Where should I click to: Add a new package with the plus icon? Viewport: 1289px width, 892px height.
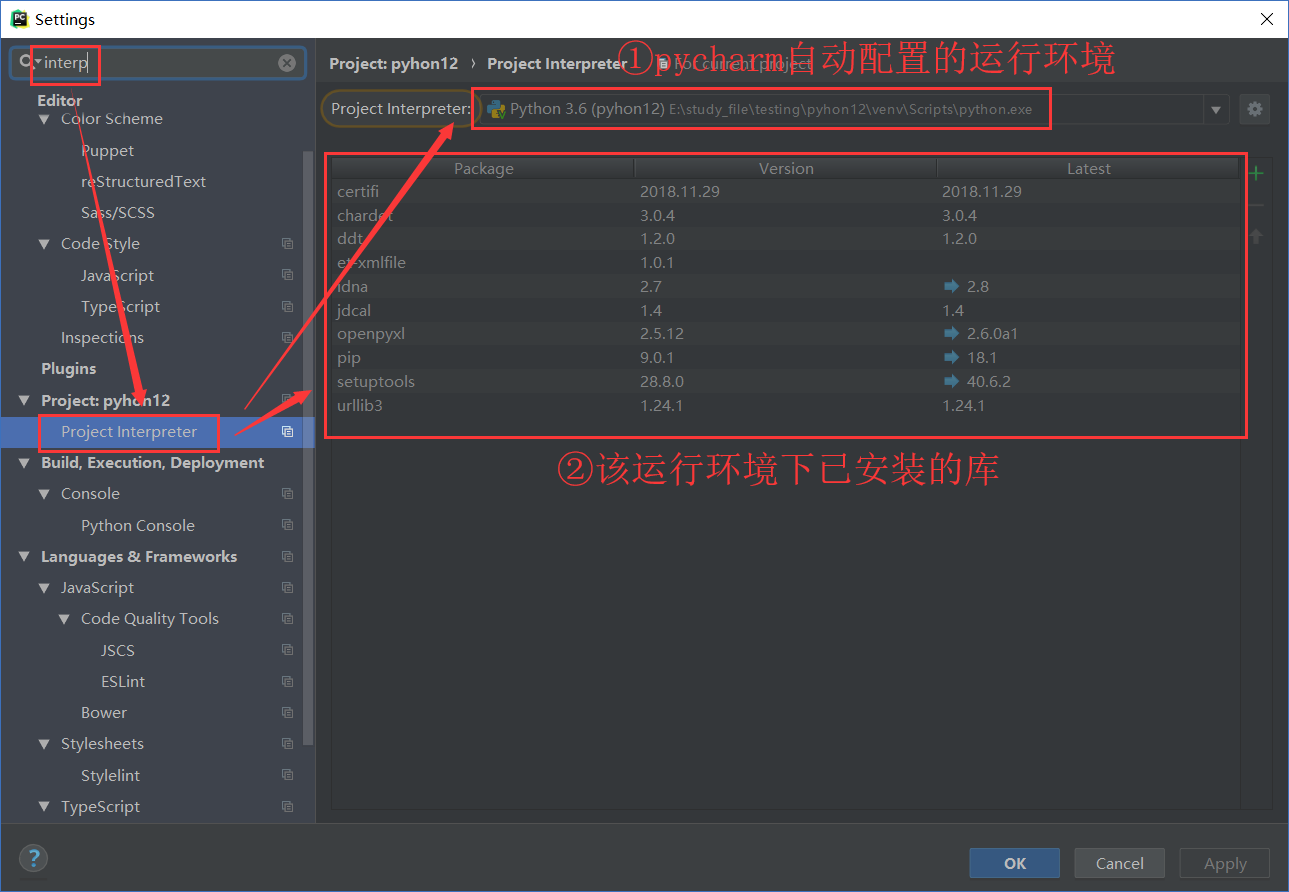[x=1256, y=173]
